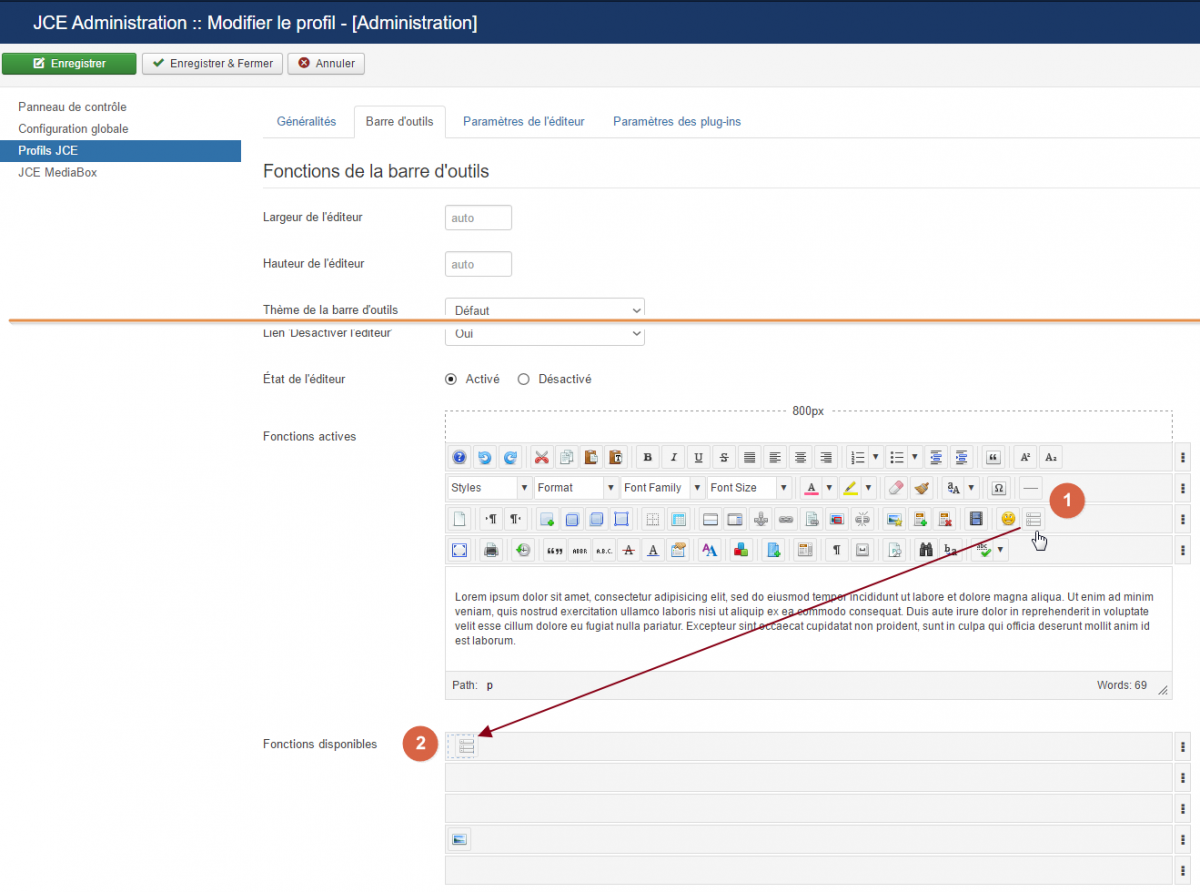
Task: Click the Largeur de l'éditeur input field
Action: coord(478,218)
